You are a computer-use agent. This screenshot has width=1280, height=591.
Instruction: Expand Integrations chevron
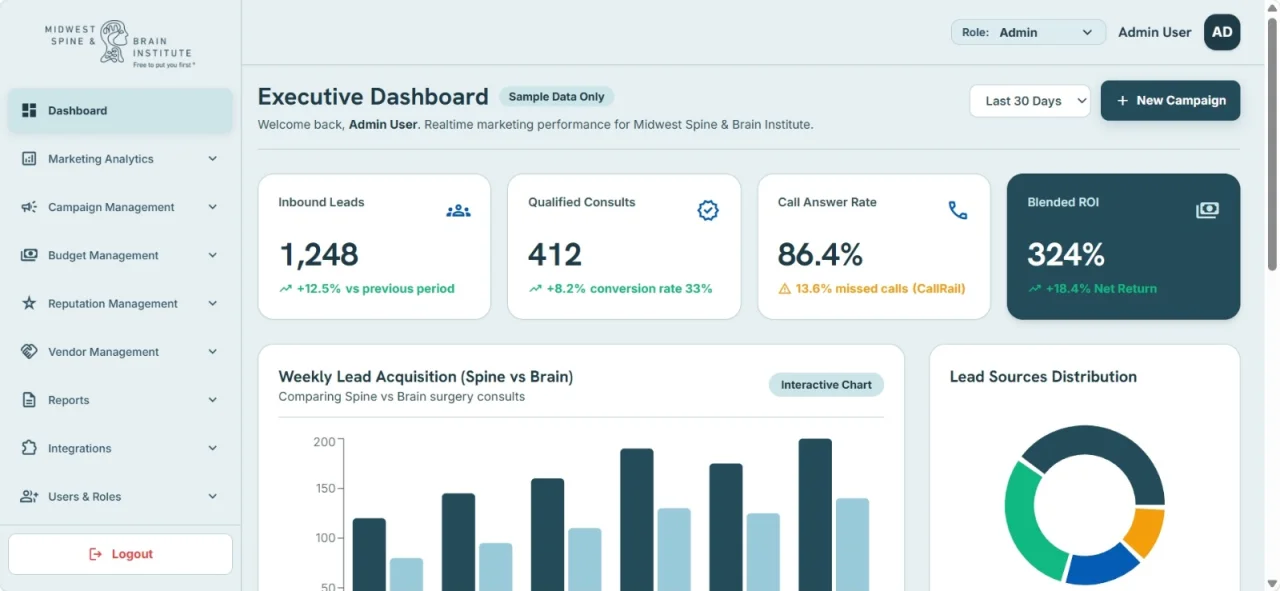[x=212, y=448]
